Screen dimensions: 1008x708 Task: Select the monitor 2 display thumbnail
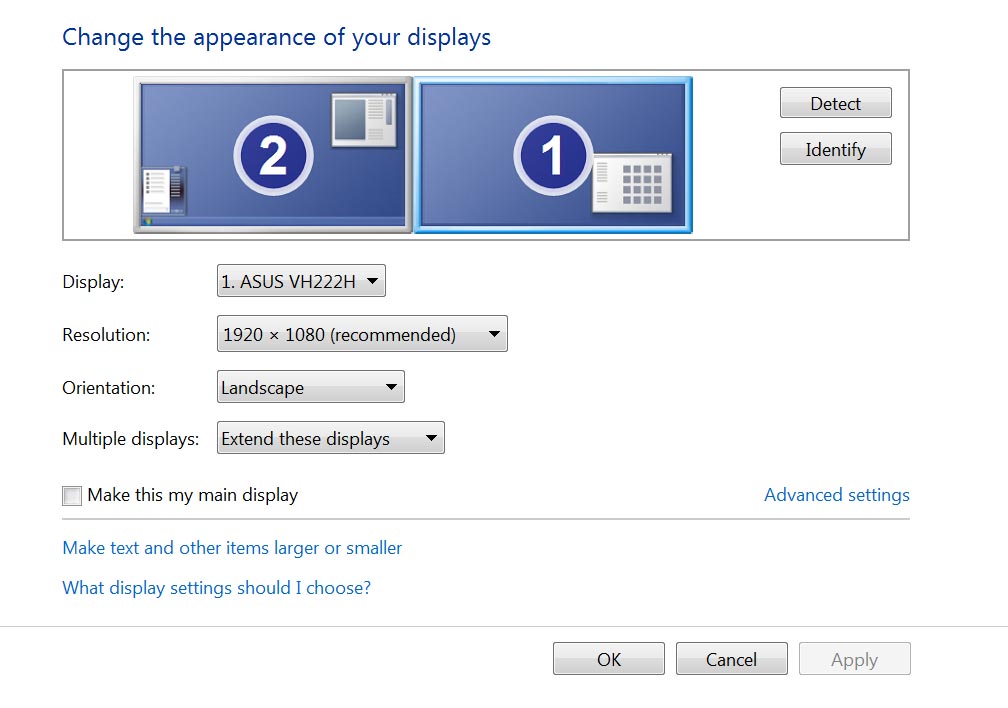click(x=273, y=155)
